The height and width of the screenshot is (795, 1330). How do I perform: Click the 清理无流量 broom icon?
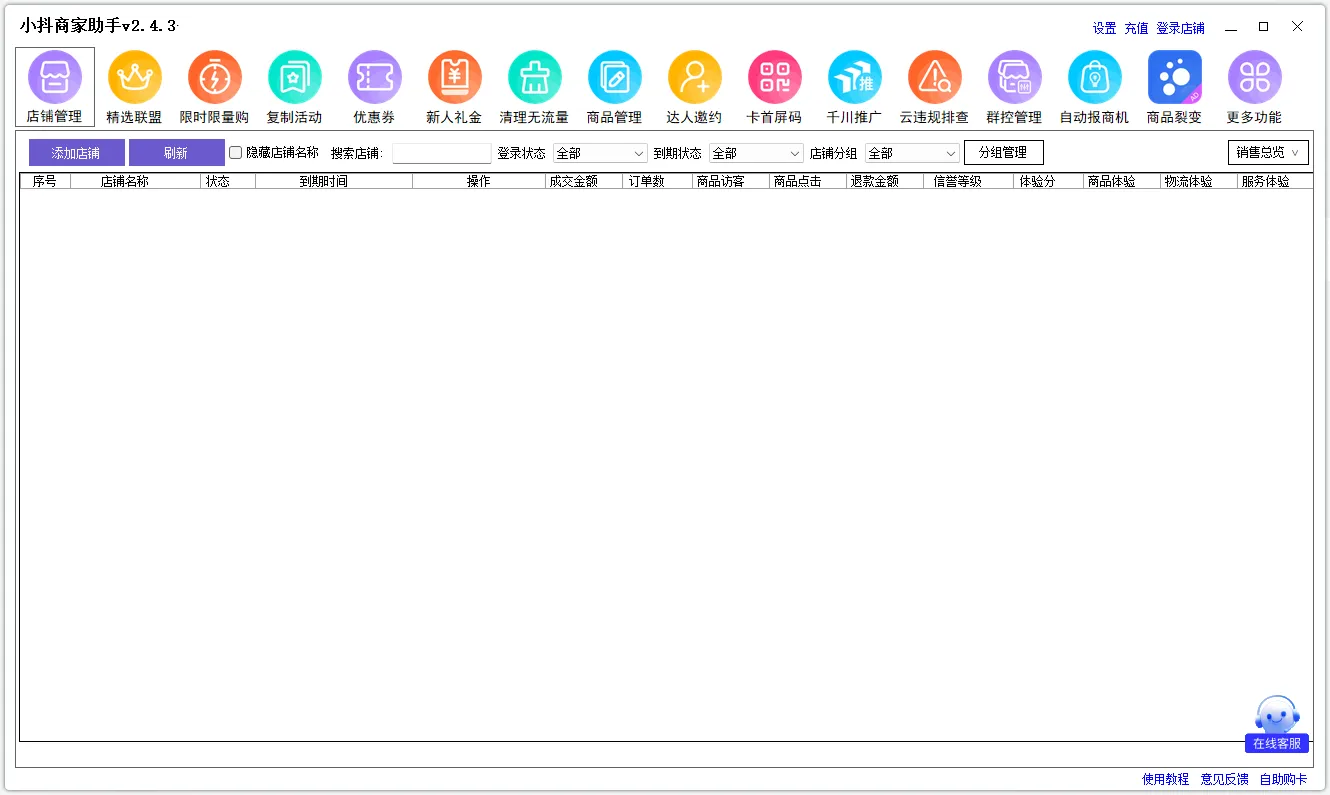point(534,78)
